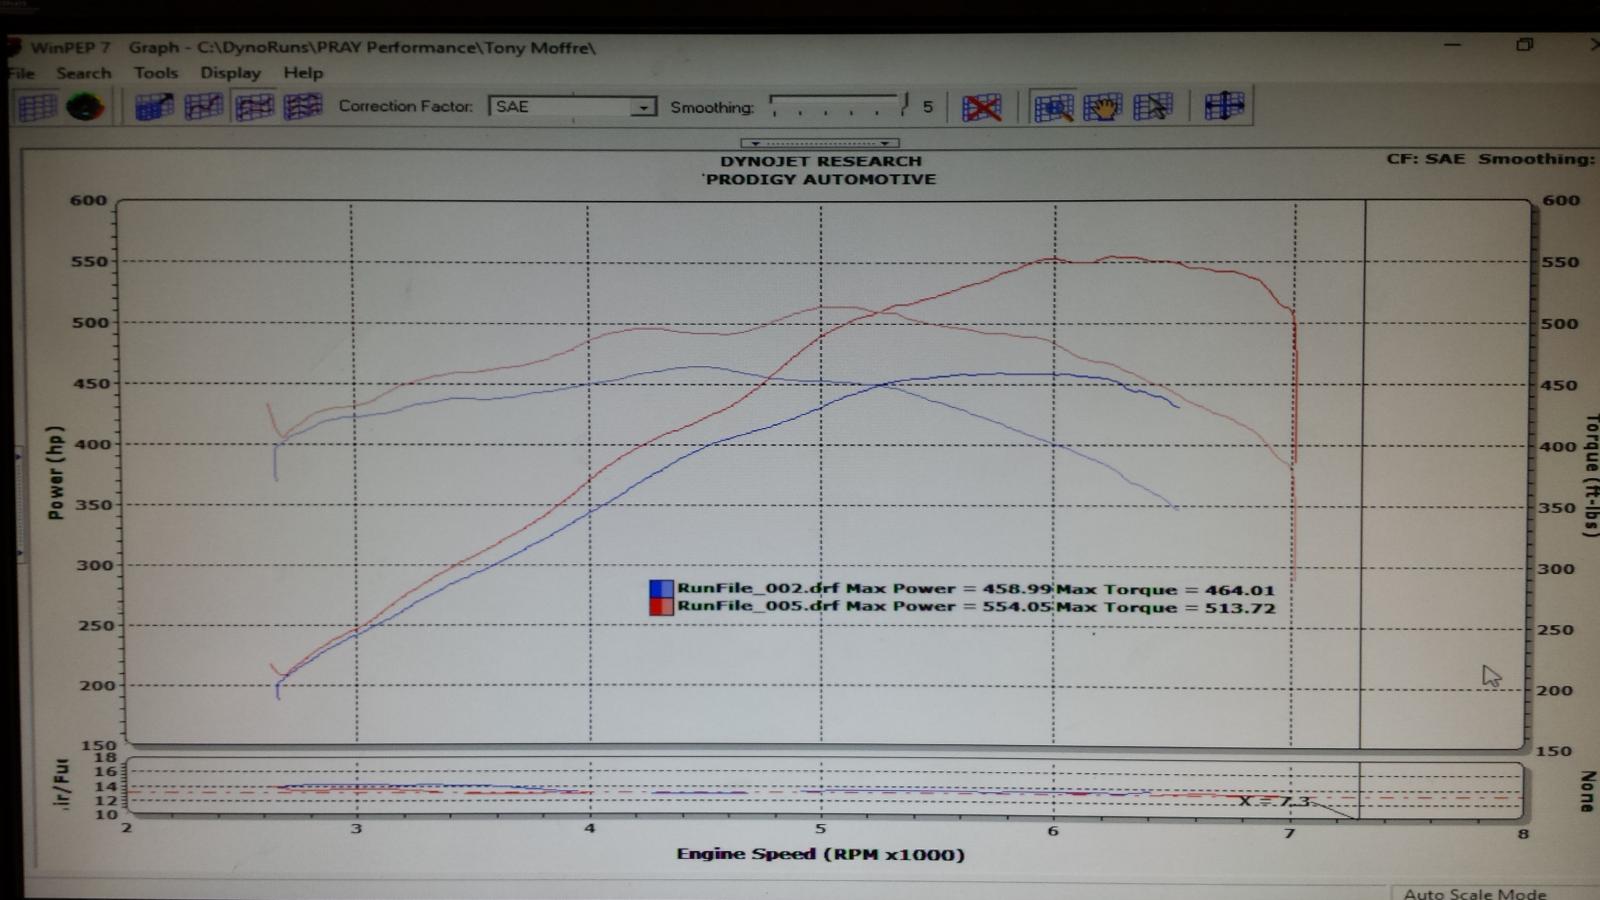Open the Correction Factor SAE dropdown
The height and width of the screenshot is (900, 1600).
click(572, 107)
